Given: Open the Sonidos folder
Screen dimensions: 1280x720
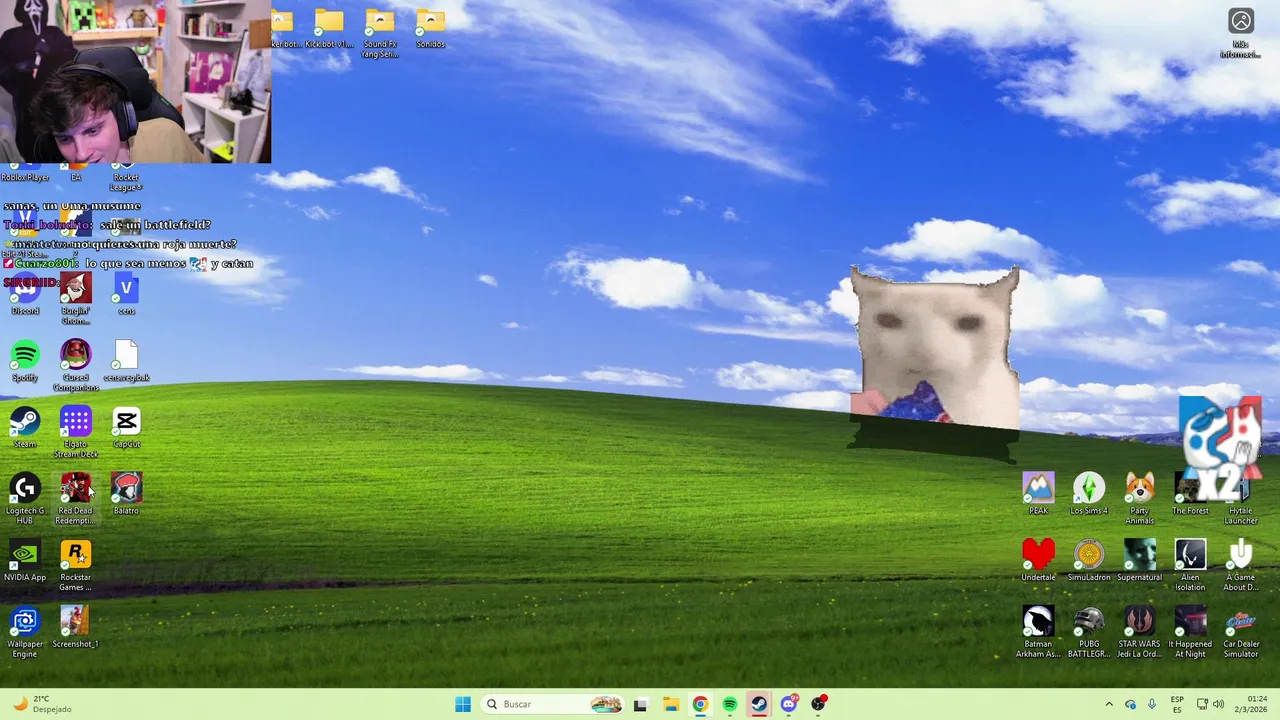Looking at the screenshot, I should (430, 28).
